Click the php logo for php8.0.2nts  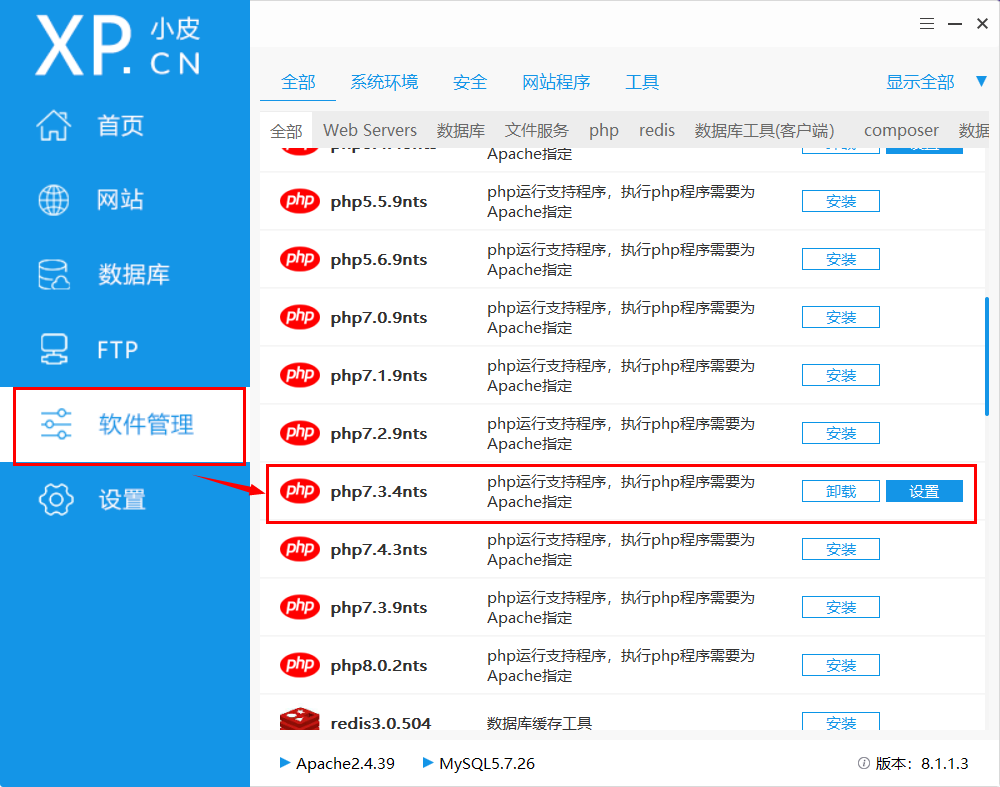(300, 665)
